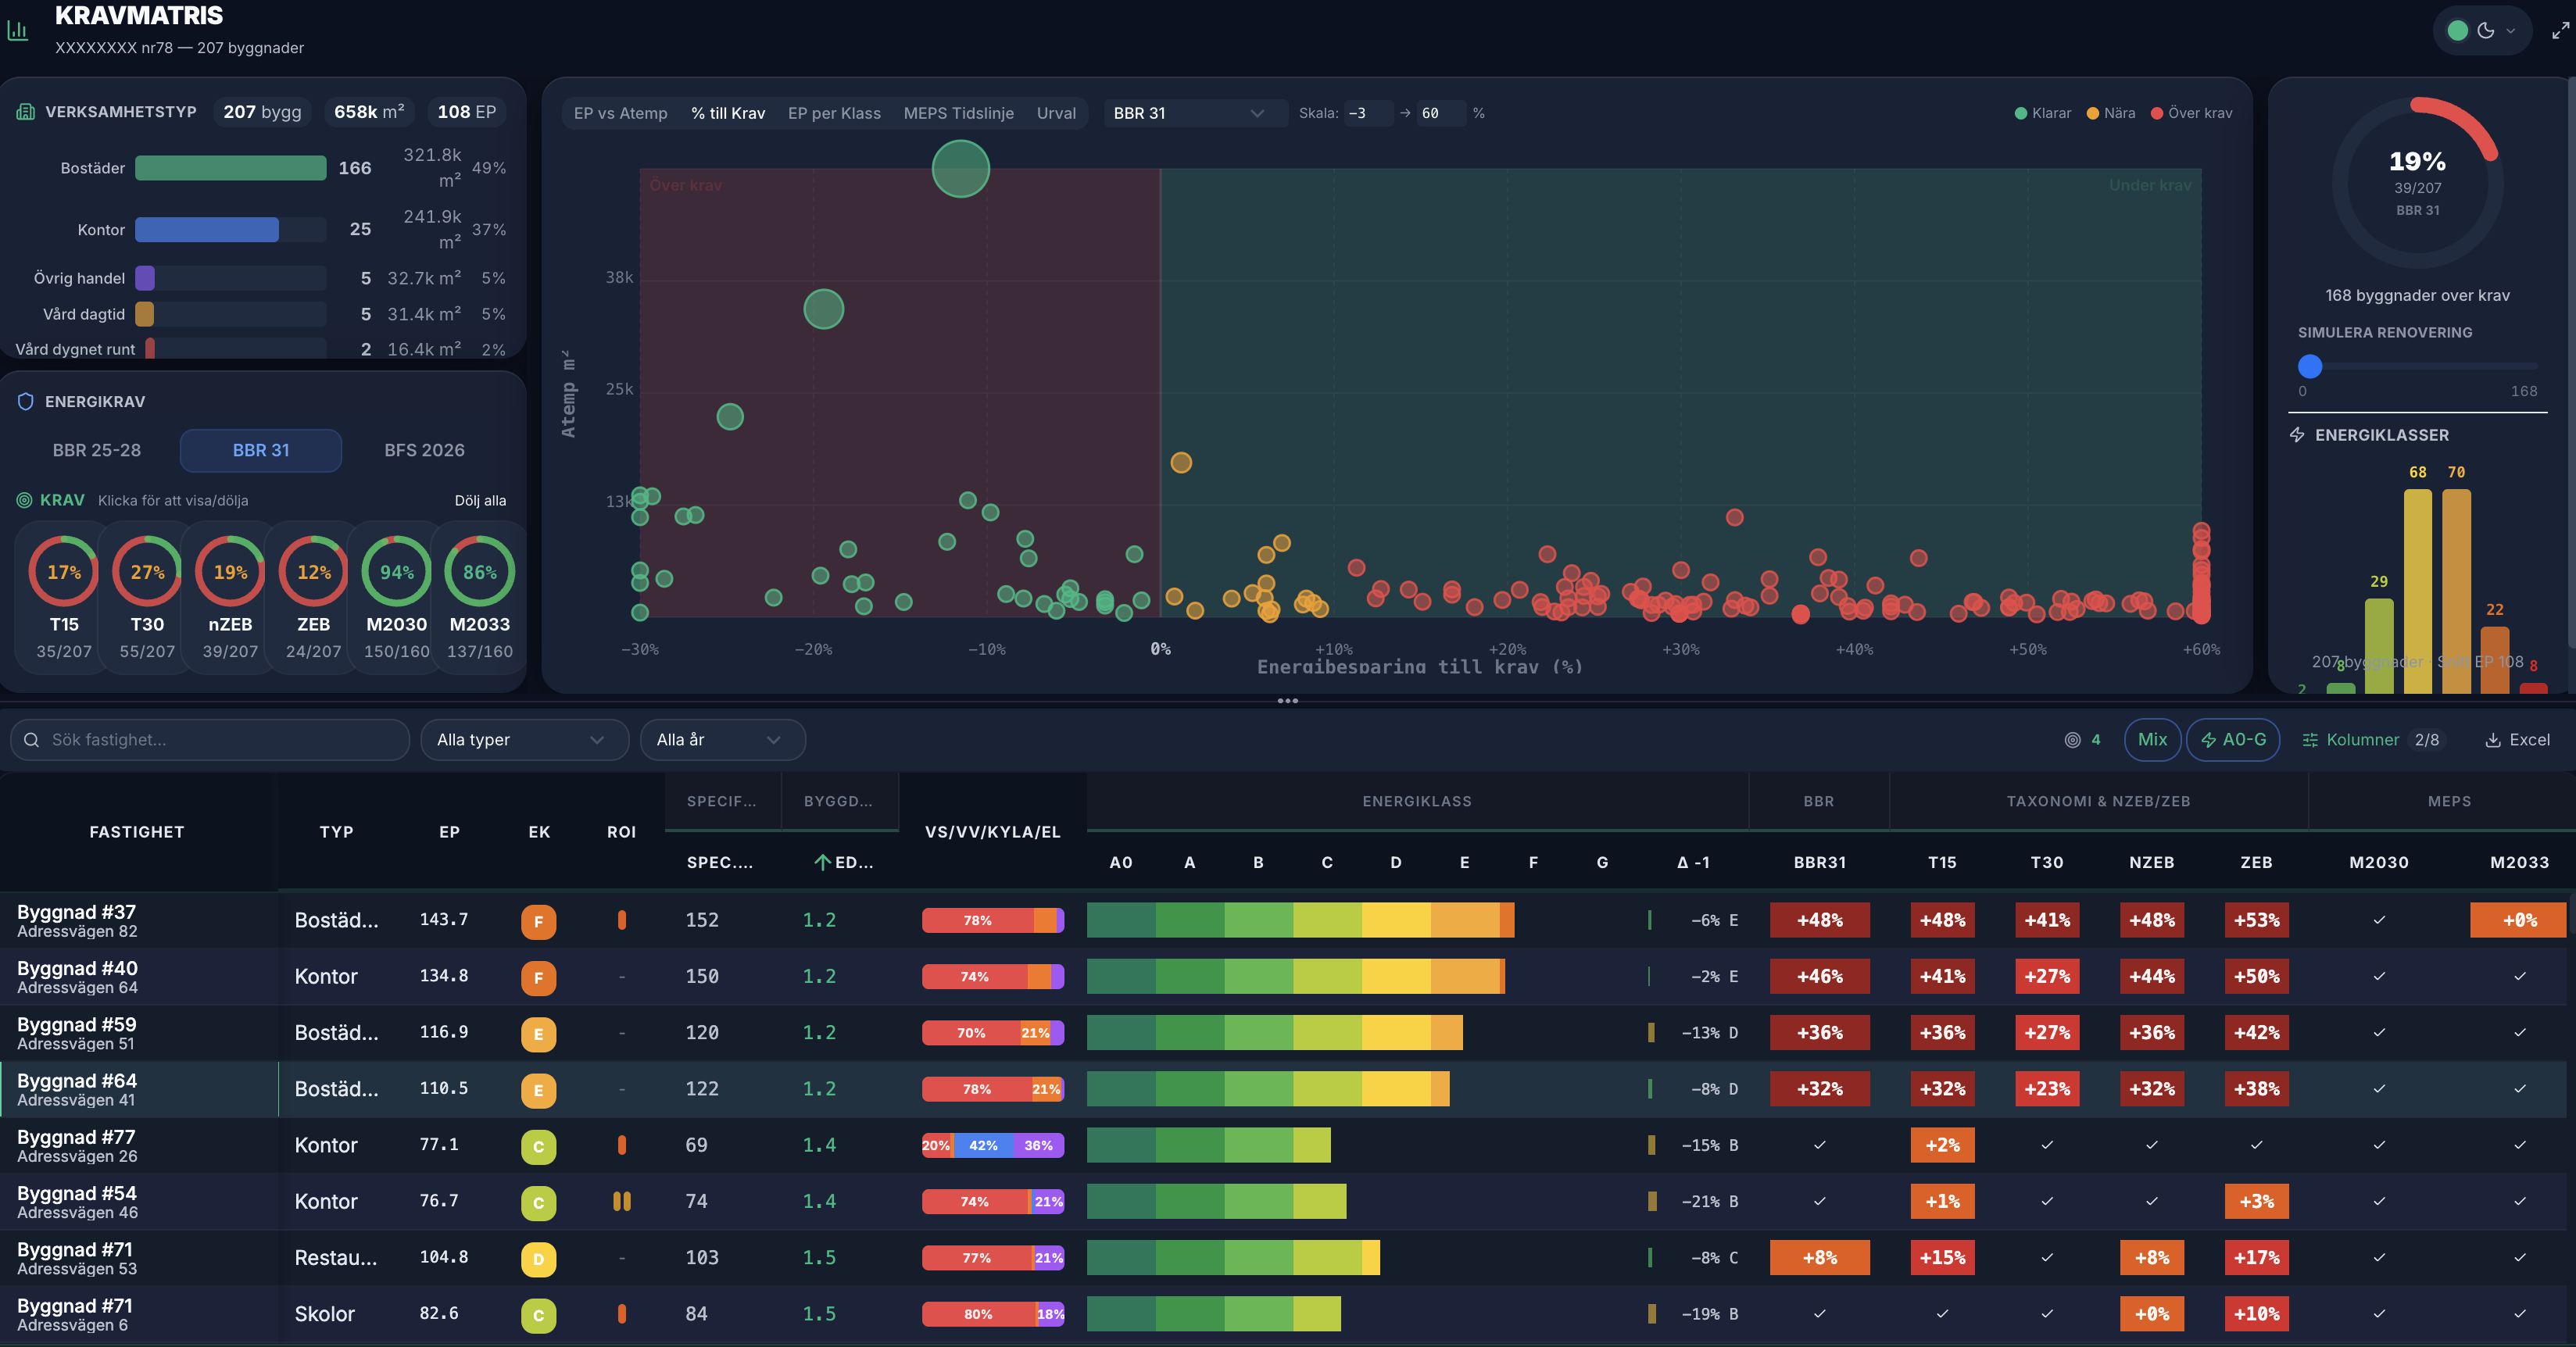This screenshot has height=1347, width=2576.
Task: Click the C energy class badge for Byggnad #77
Action: pos(538,1146)
